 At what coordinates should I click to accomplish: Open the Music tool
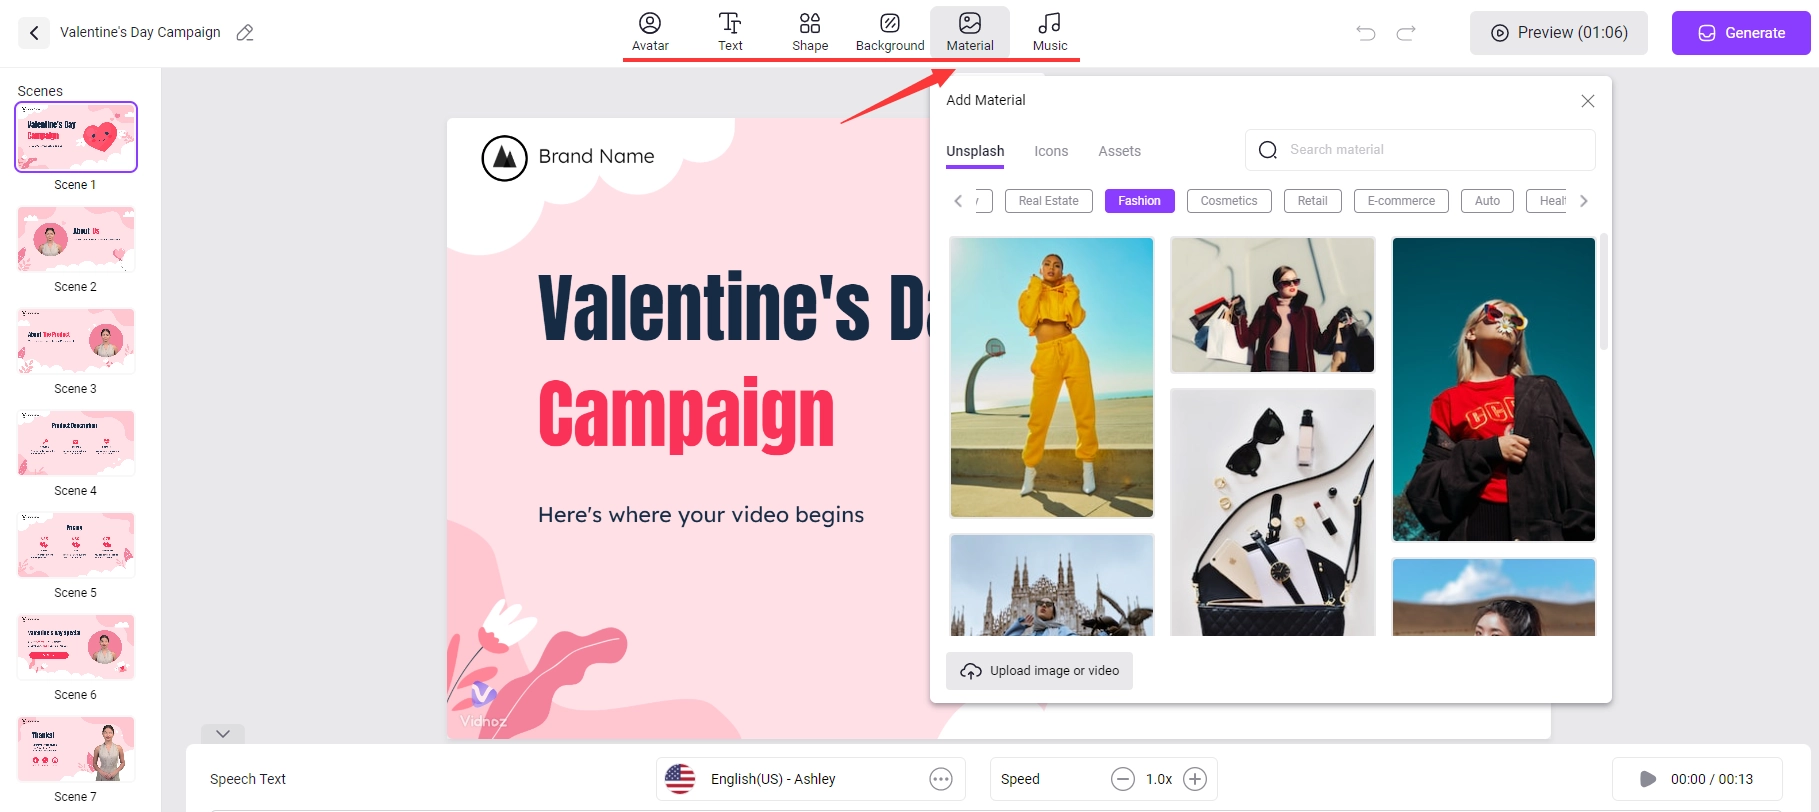click(1050, 32)
